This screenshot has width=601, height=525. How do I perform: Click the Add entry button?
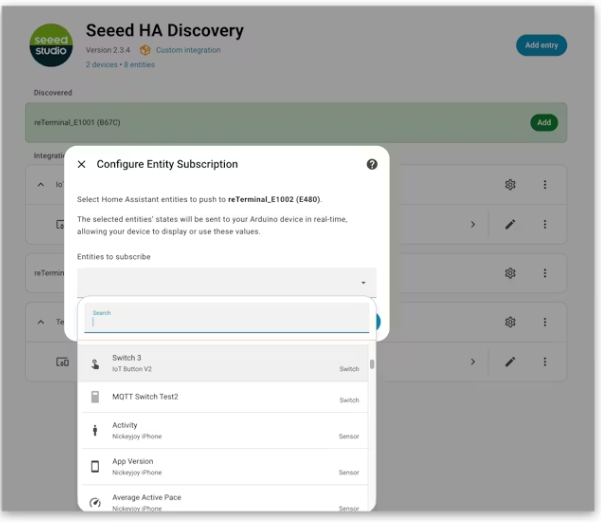(x=541, y=45)
